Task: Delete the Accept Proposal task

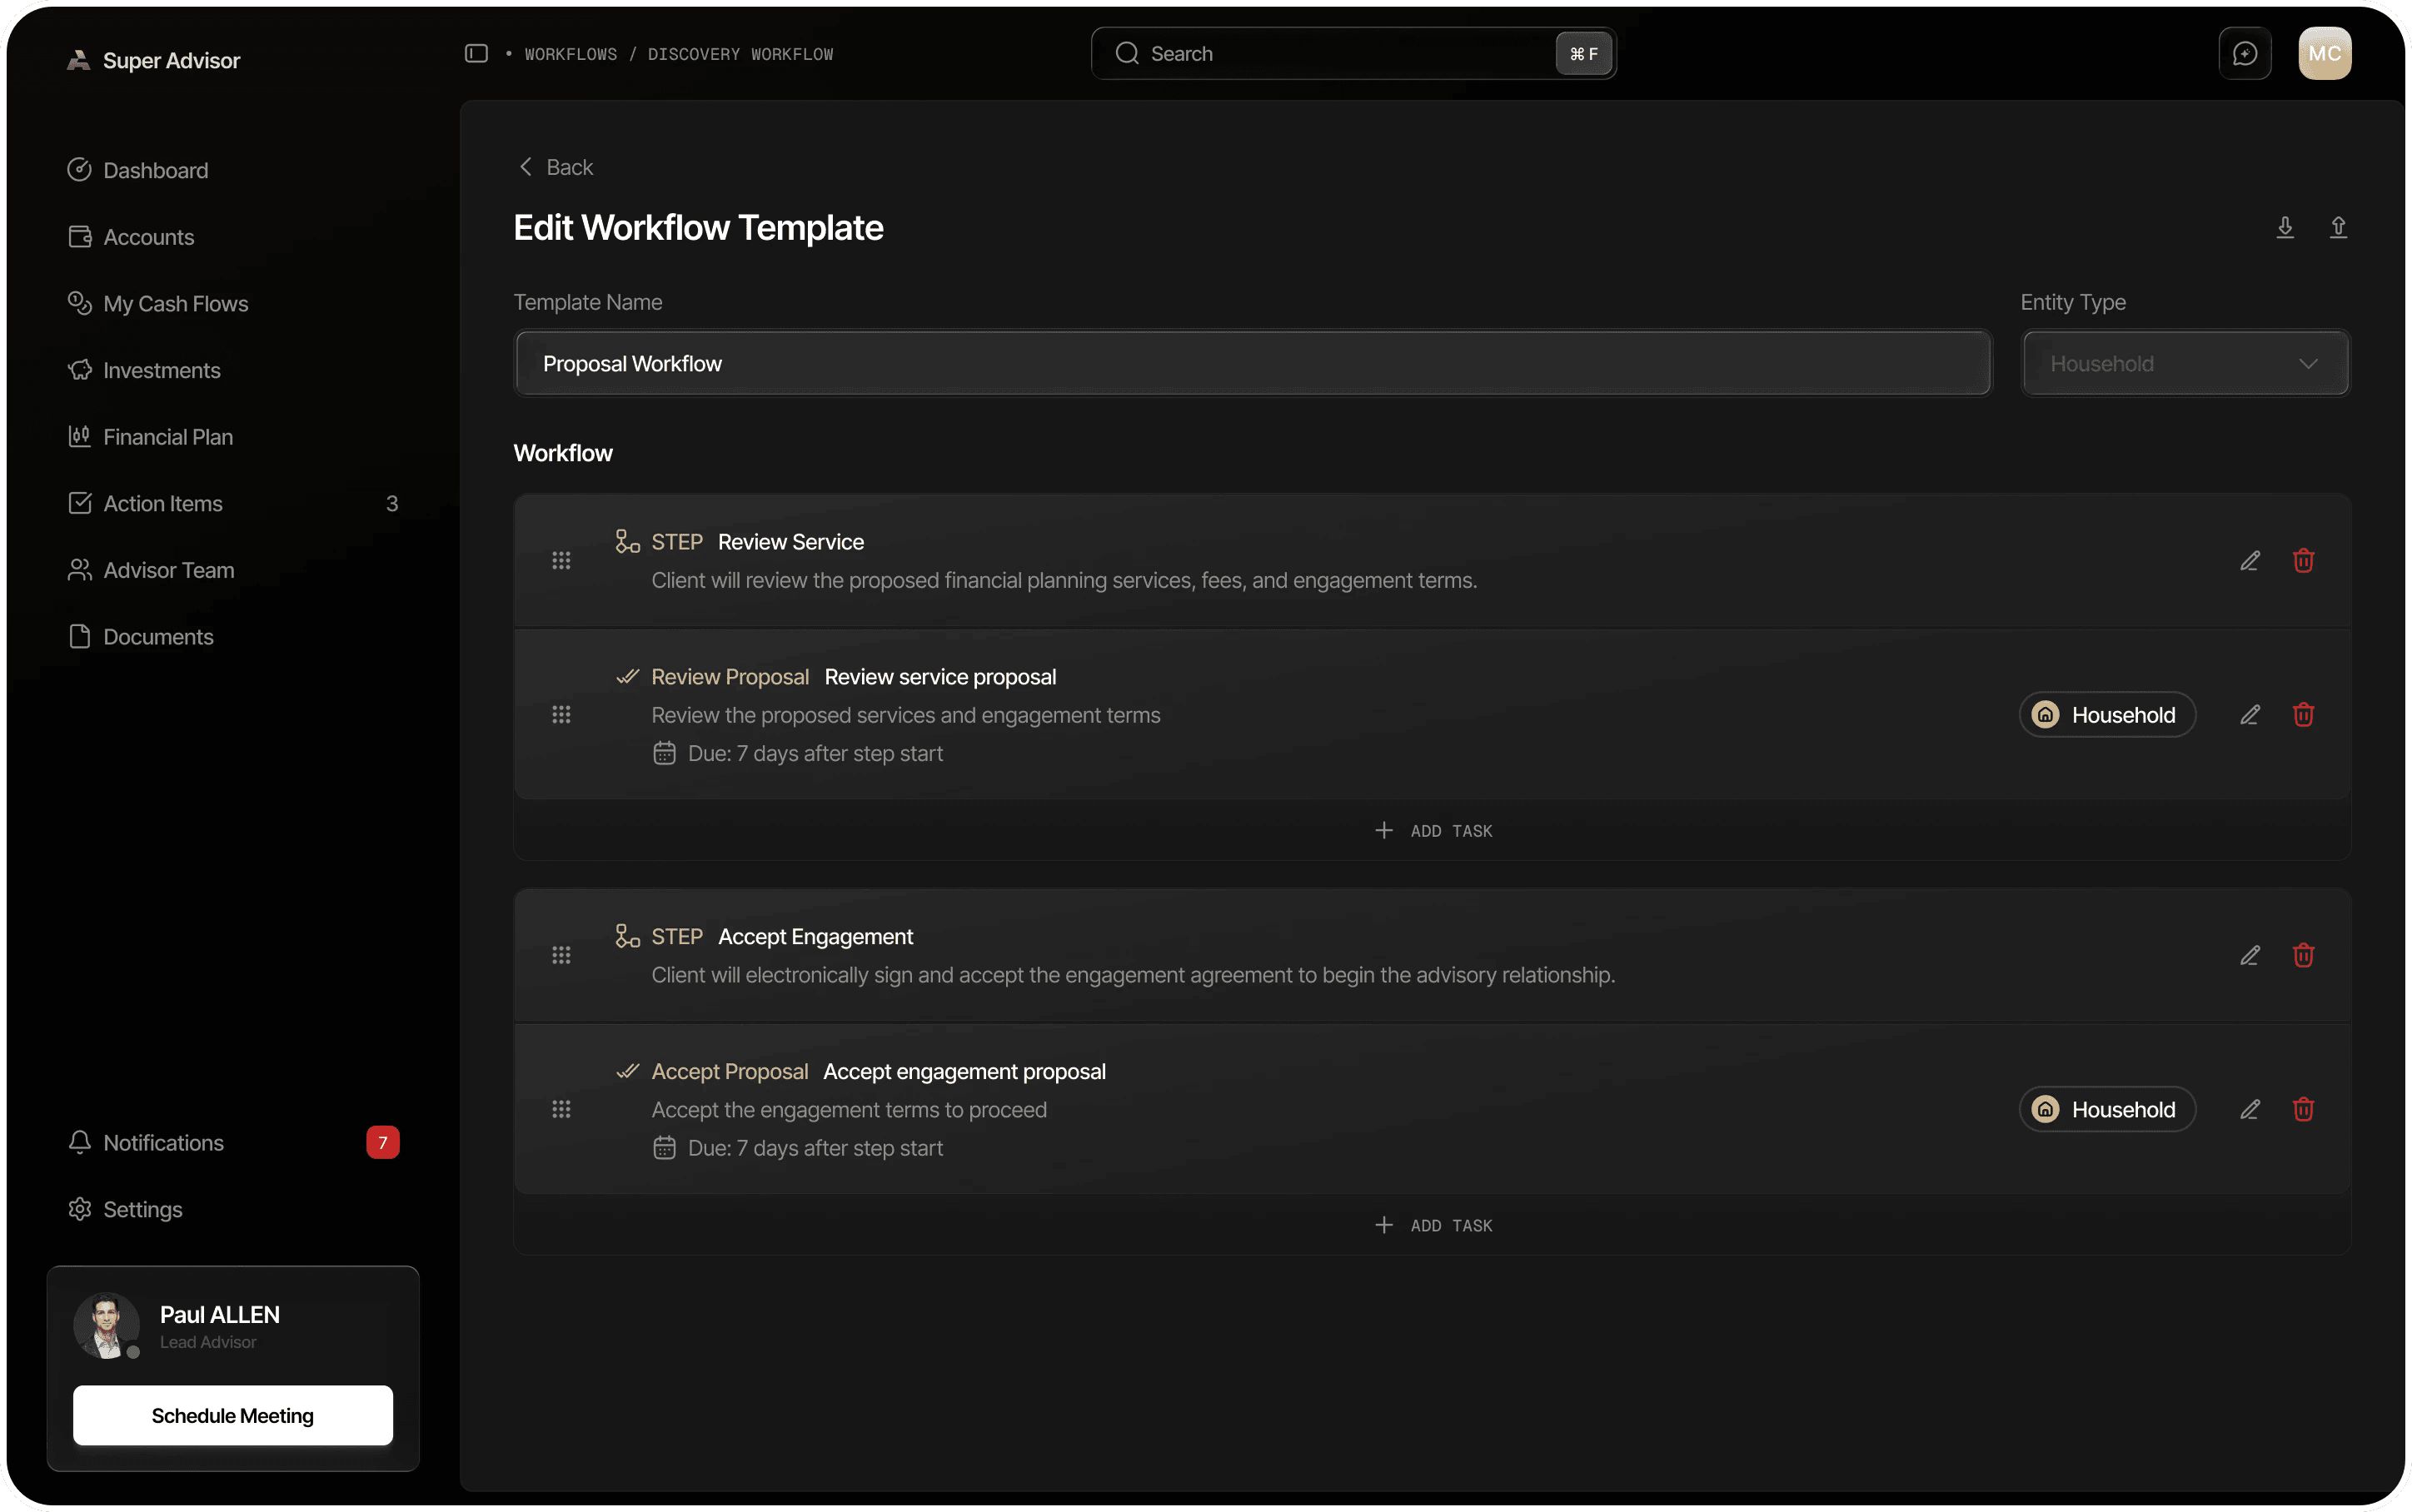Action: pyautogui.click(x=2303, y=1110)
